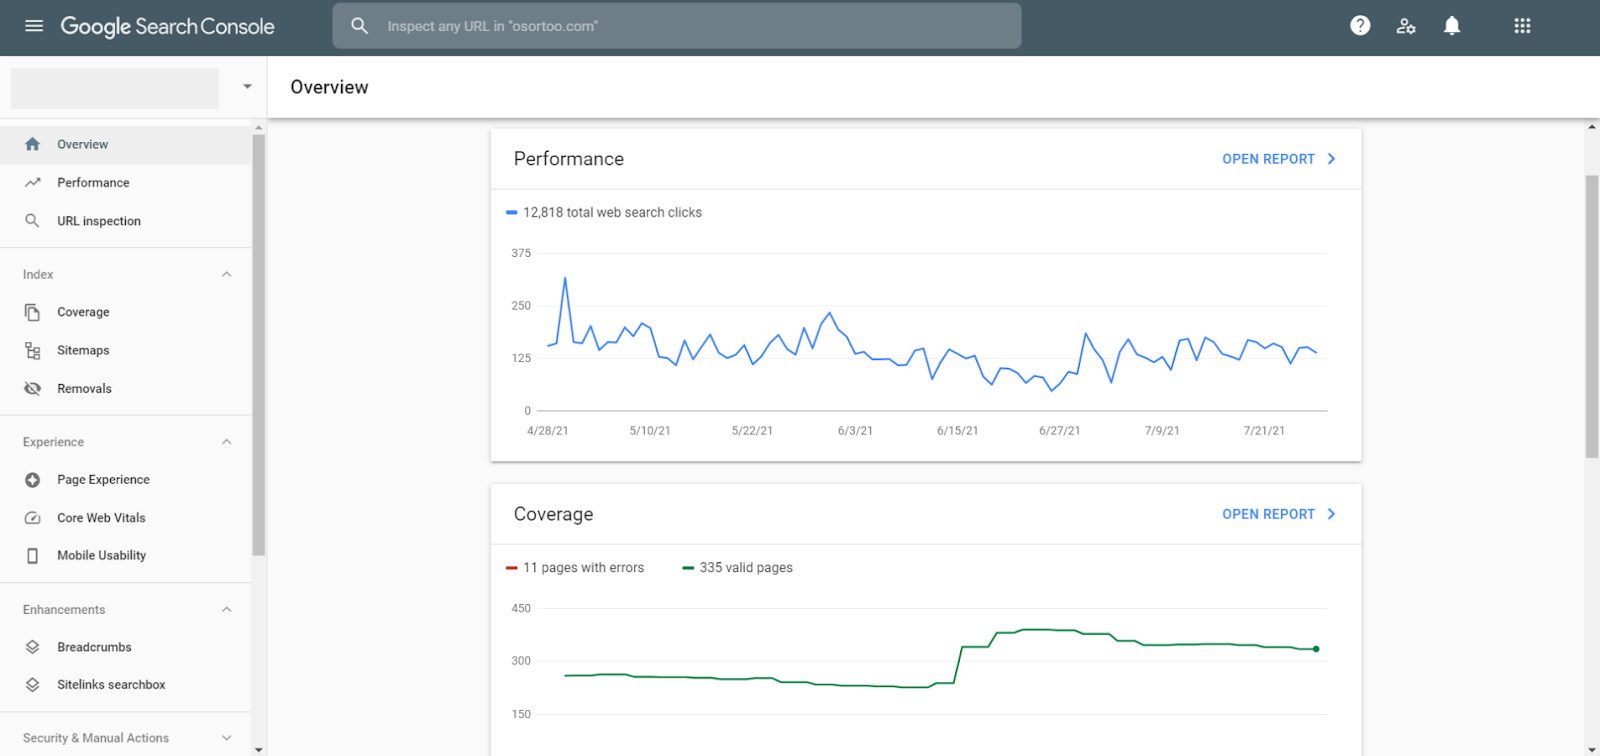Go to Mobile Usability report
The image size is (1600, 756).
(x=101, y=556)
